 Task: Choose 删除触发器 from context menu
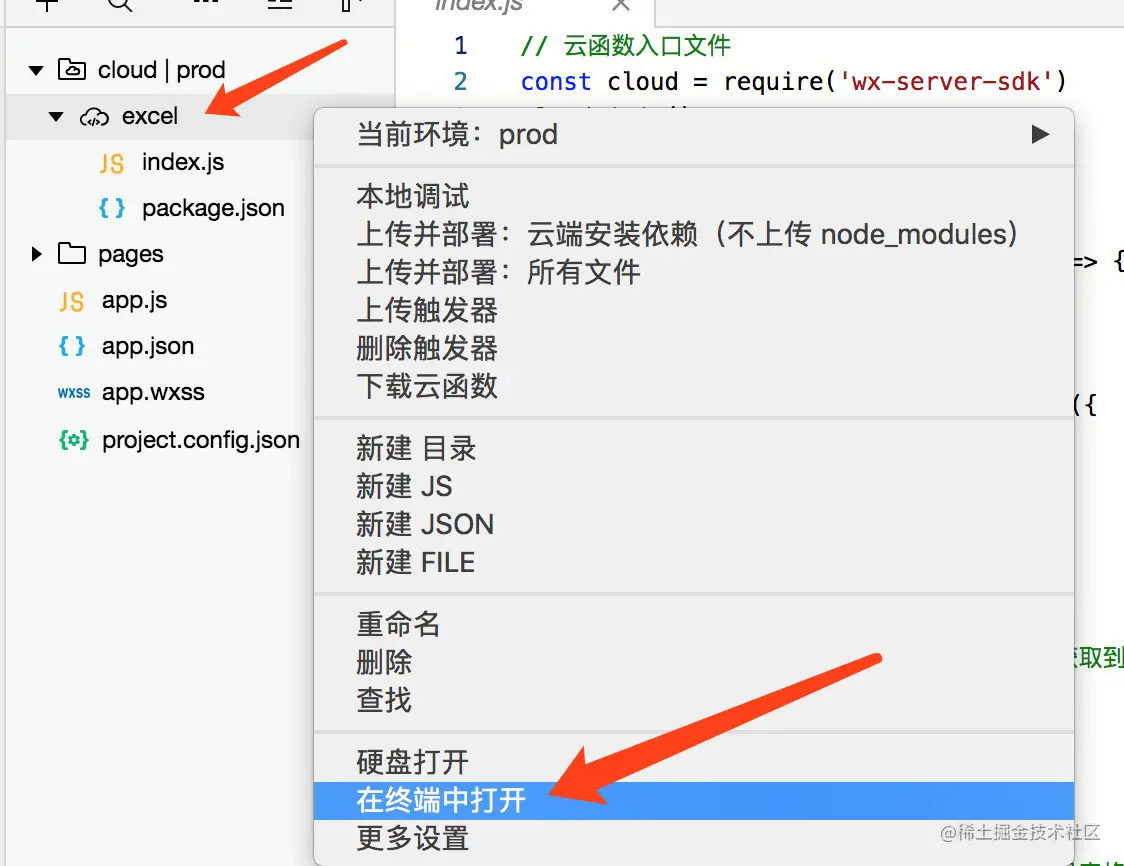[x=694, y=348]
